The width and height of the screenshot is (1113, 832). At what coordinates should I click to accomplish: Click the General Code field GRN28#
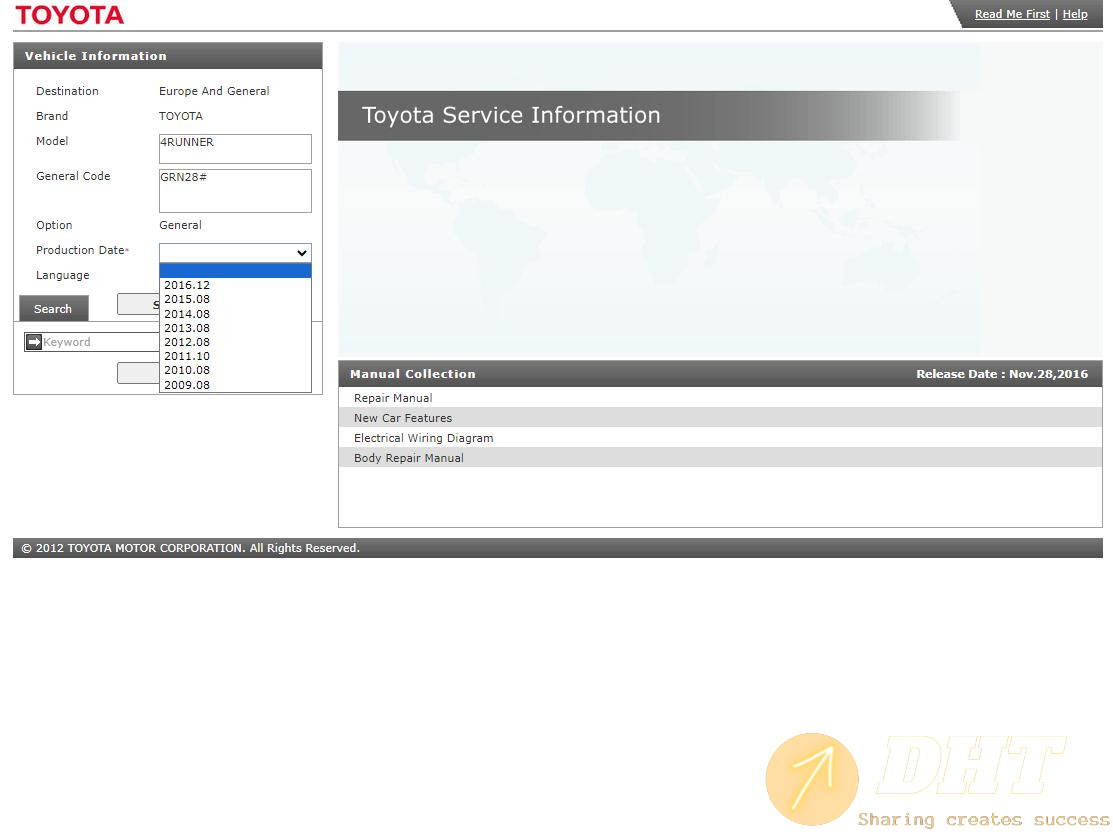coord(235,190)
